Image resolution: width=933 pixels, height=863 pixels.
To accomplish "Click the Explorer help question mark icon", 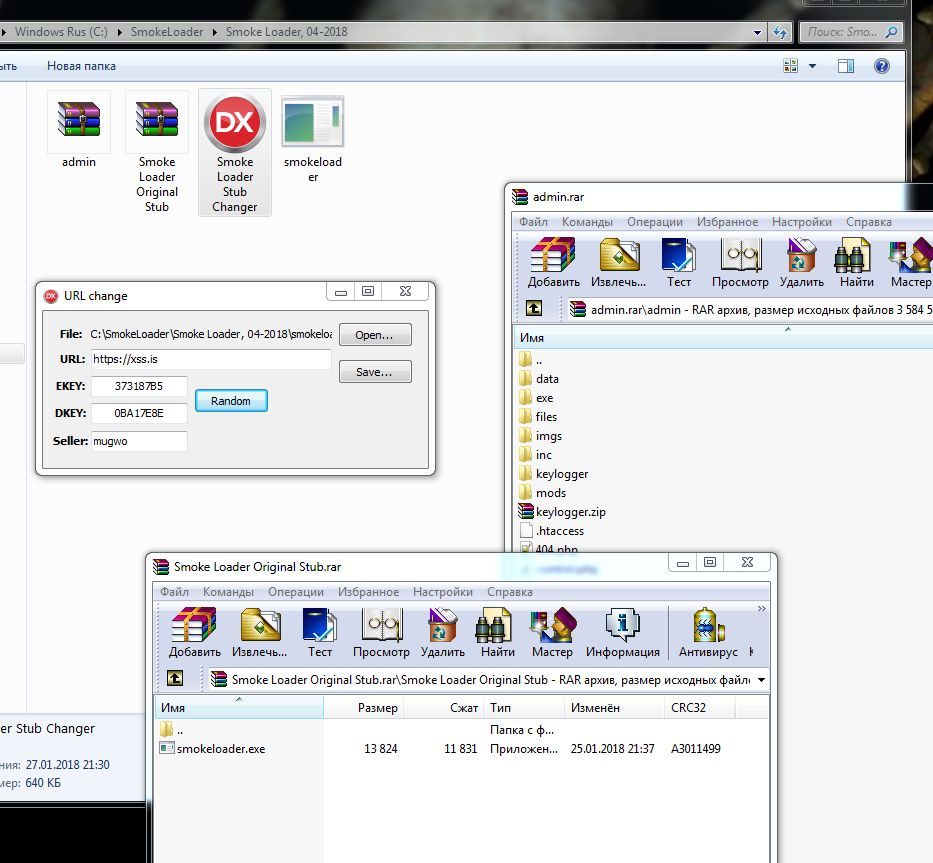I will point(882,66).
